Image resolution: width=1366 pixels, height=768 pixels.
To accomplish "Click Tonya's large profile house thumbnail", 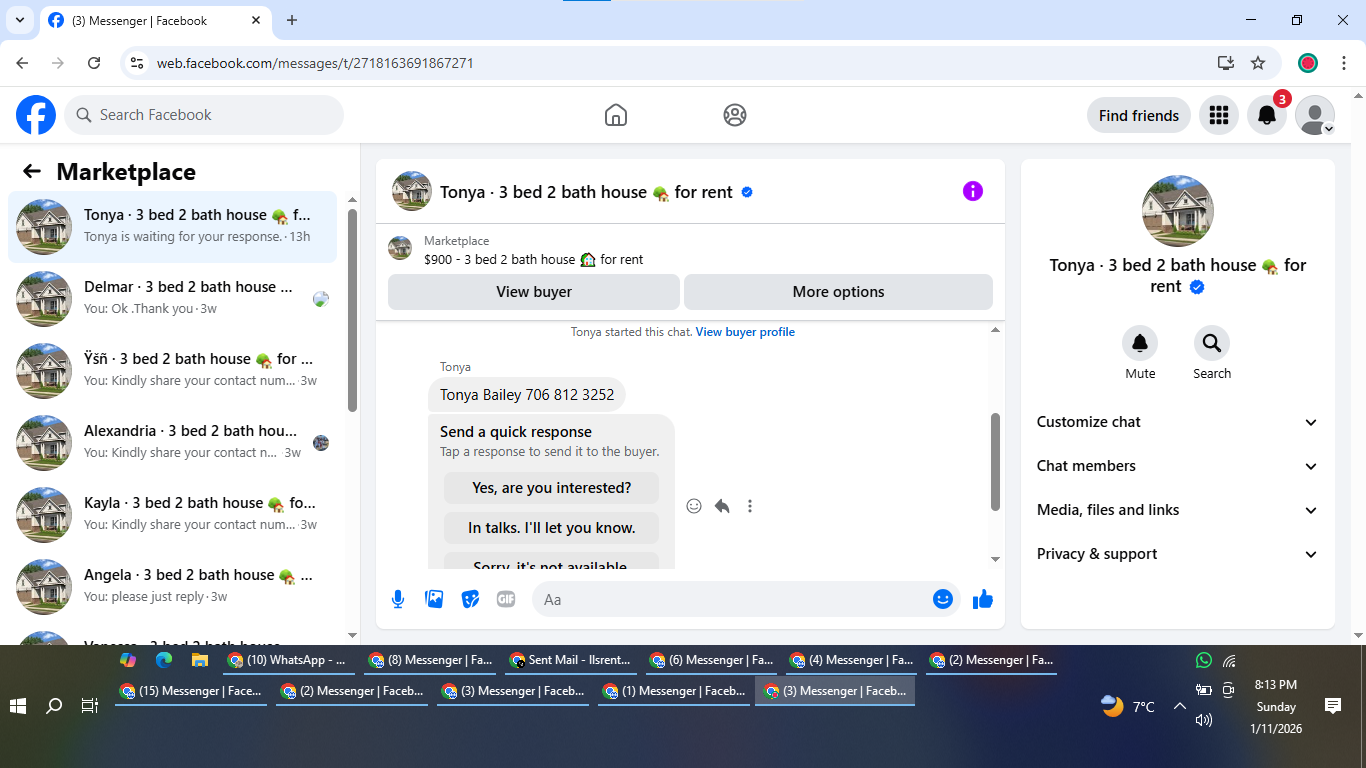I will pos(1178,211).
